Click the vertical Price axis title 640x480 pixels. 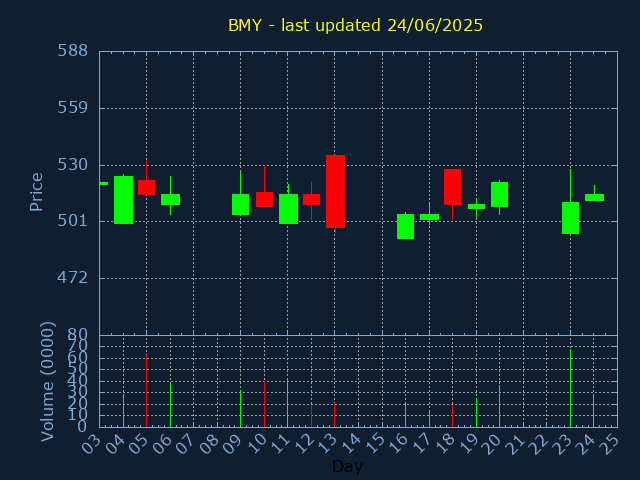point(36,192)
